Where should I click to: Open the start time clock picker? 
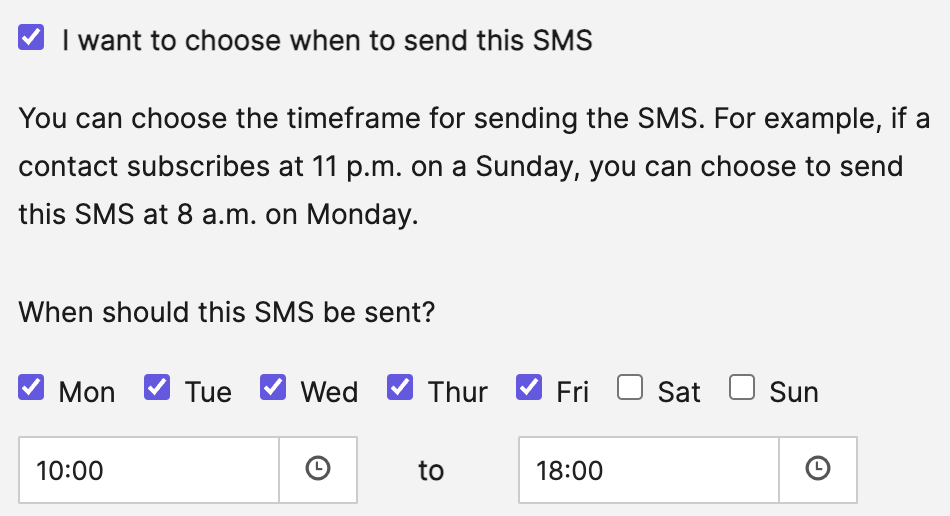click(317, 469)
